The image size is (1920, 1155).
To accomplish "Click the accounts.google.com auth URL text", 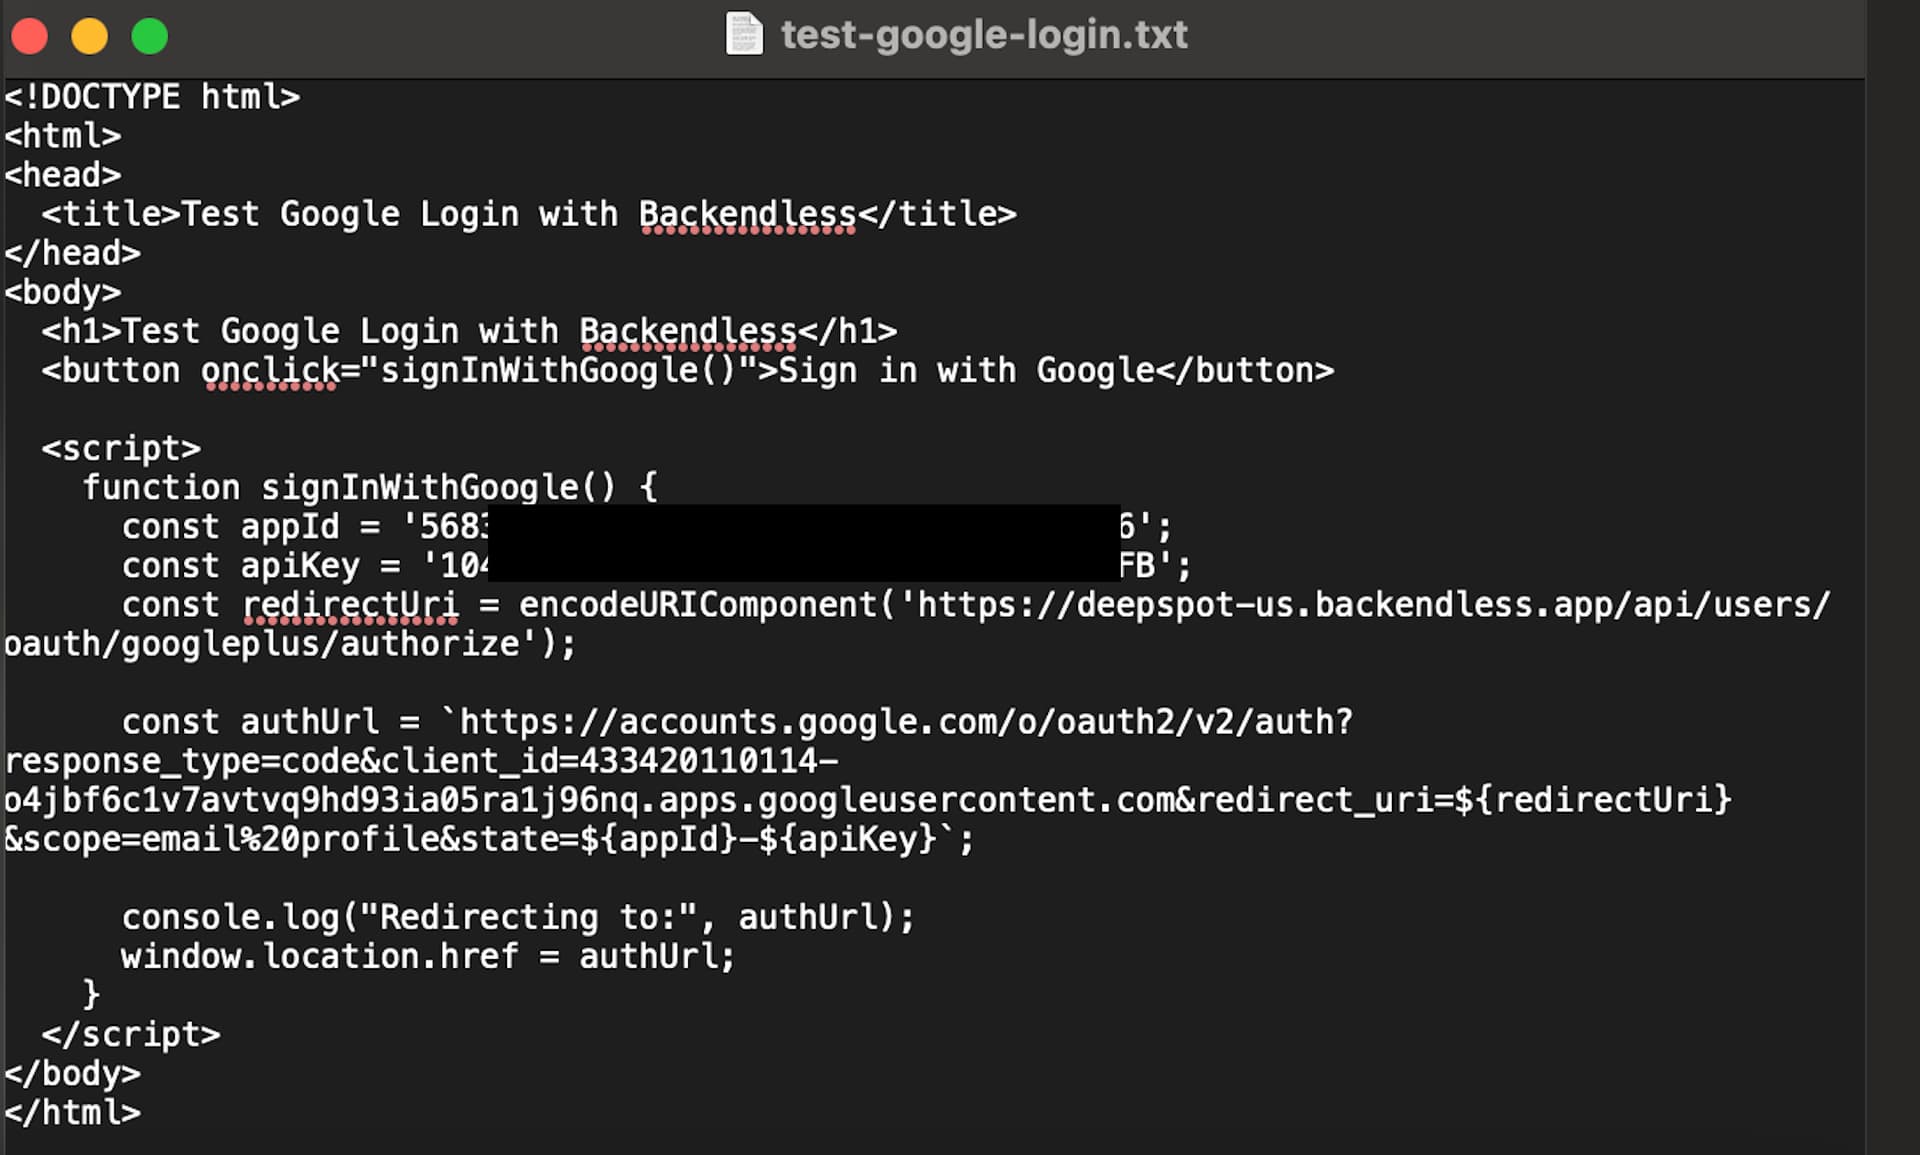I will pos(905,722).
